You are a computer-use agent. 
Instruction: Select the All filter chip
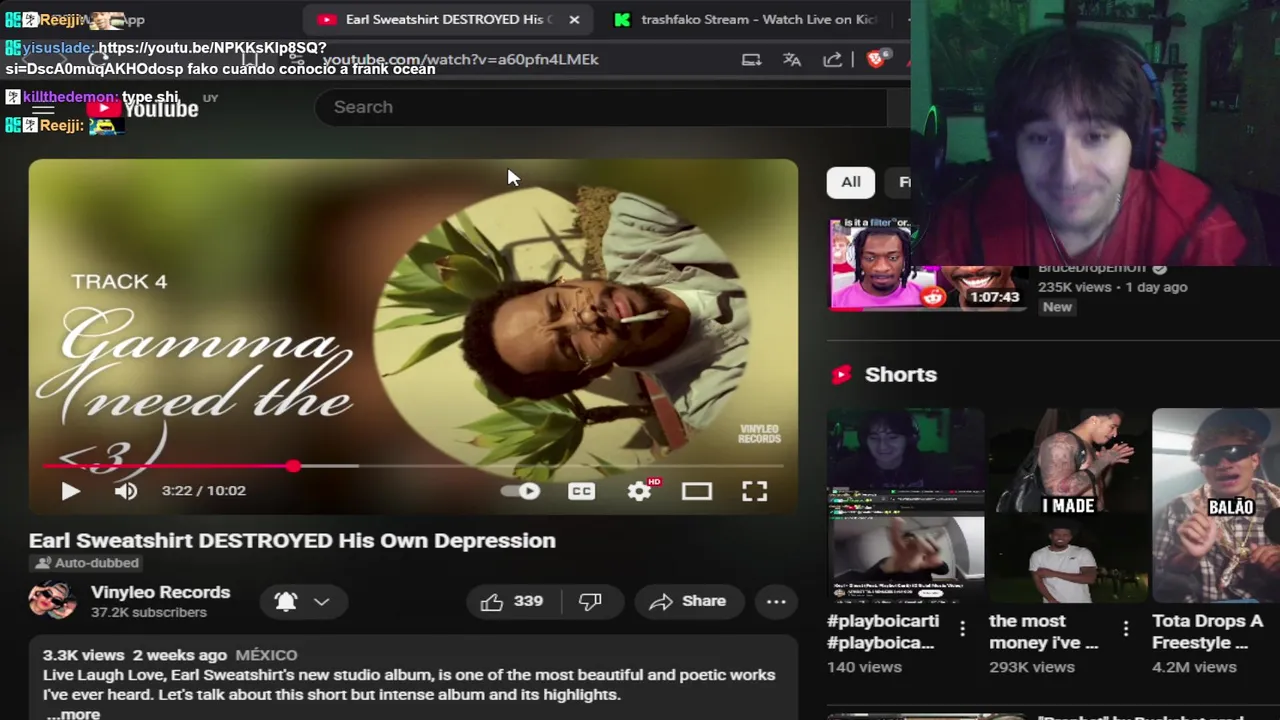tap(851, 182)
